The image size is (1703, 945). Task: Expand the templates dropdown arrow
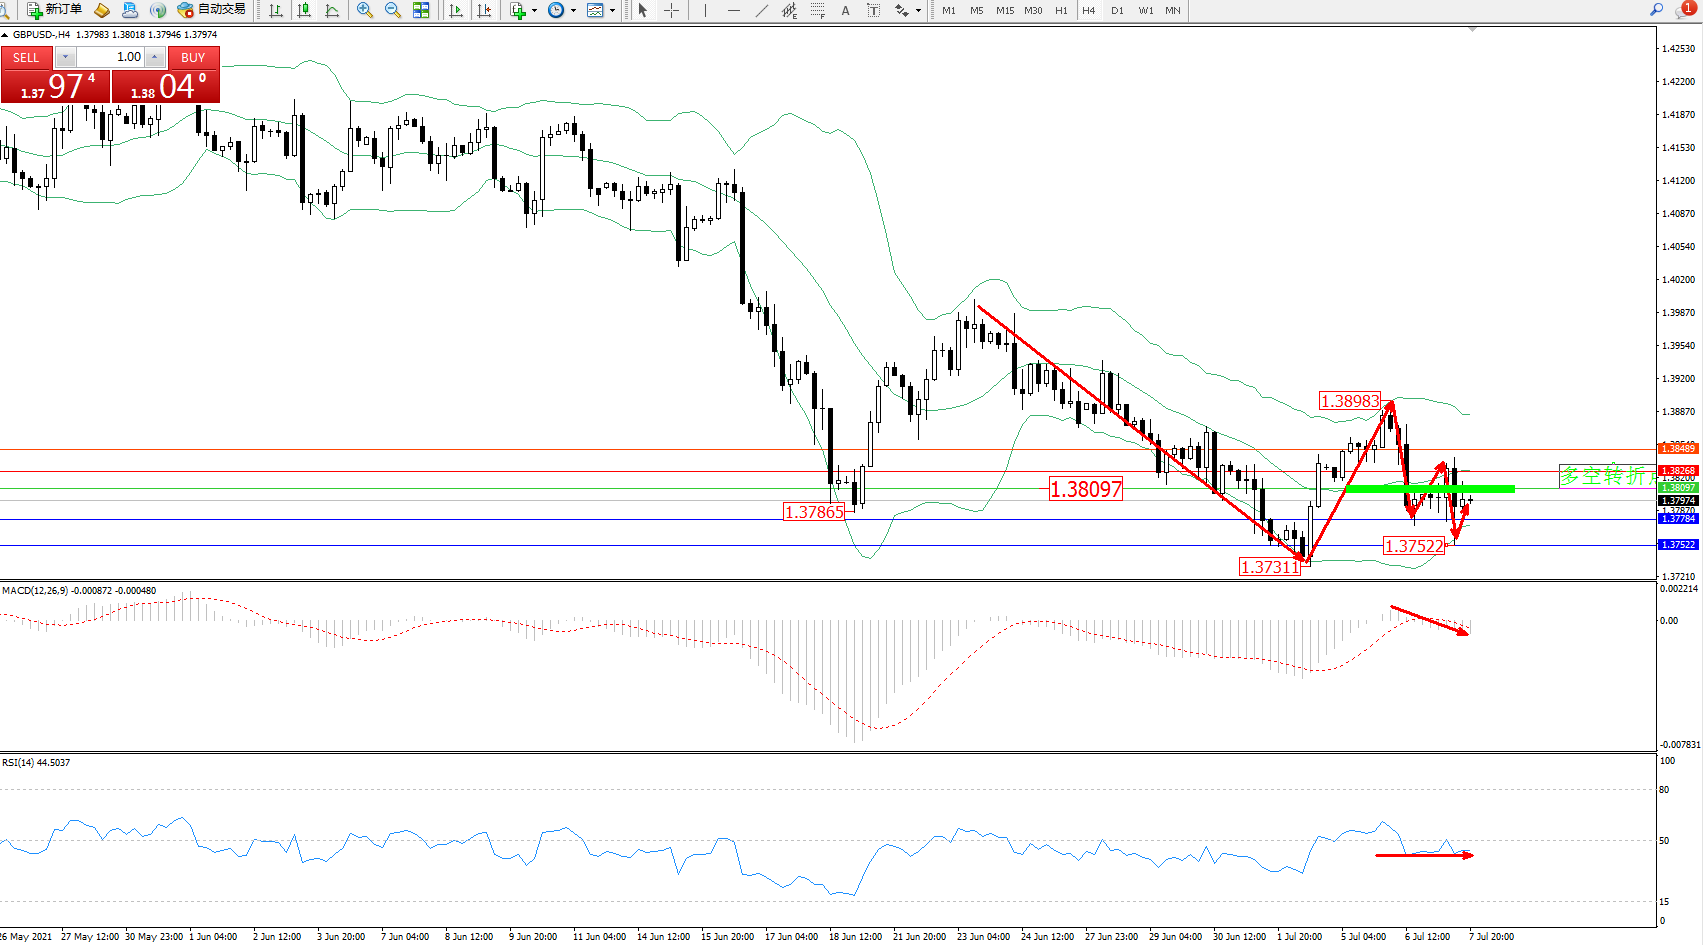[x=612, y=11]
